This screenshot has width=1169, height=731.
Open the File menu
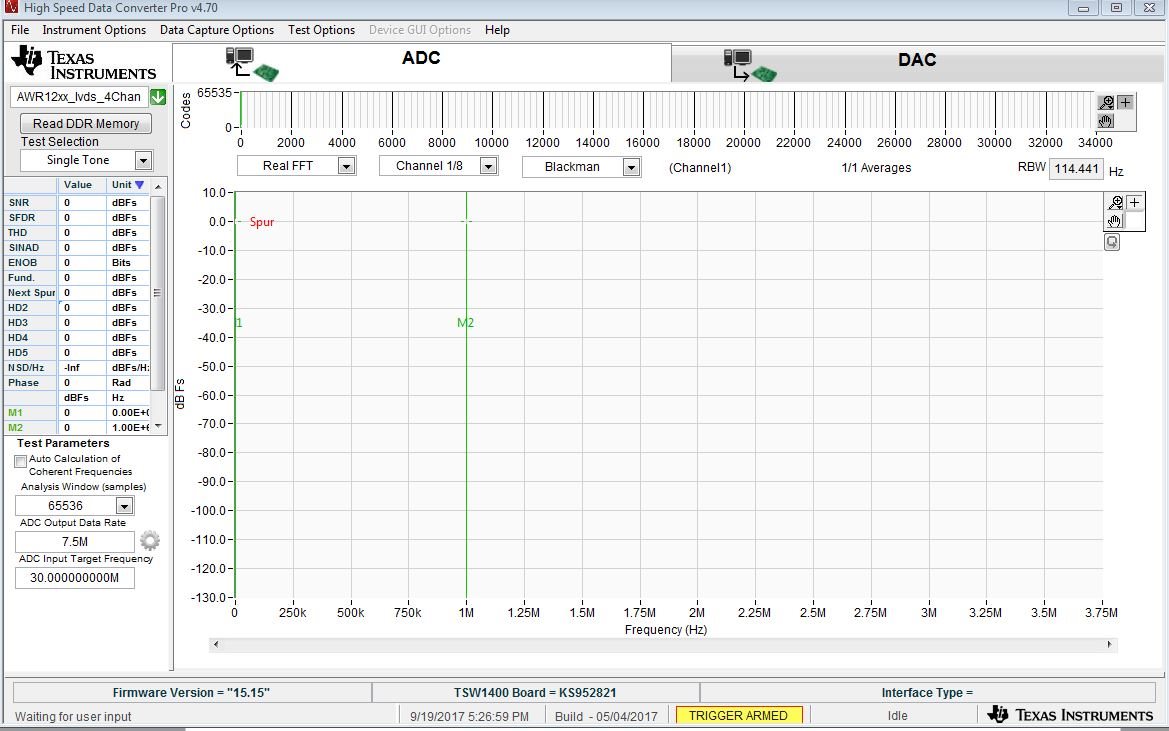[20, 30]
